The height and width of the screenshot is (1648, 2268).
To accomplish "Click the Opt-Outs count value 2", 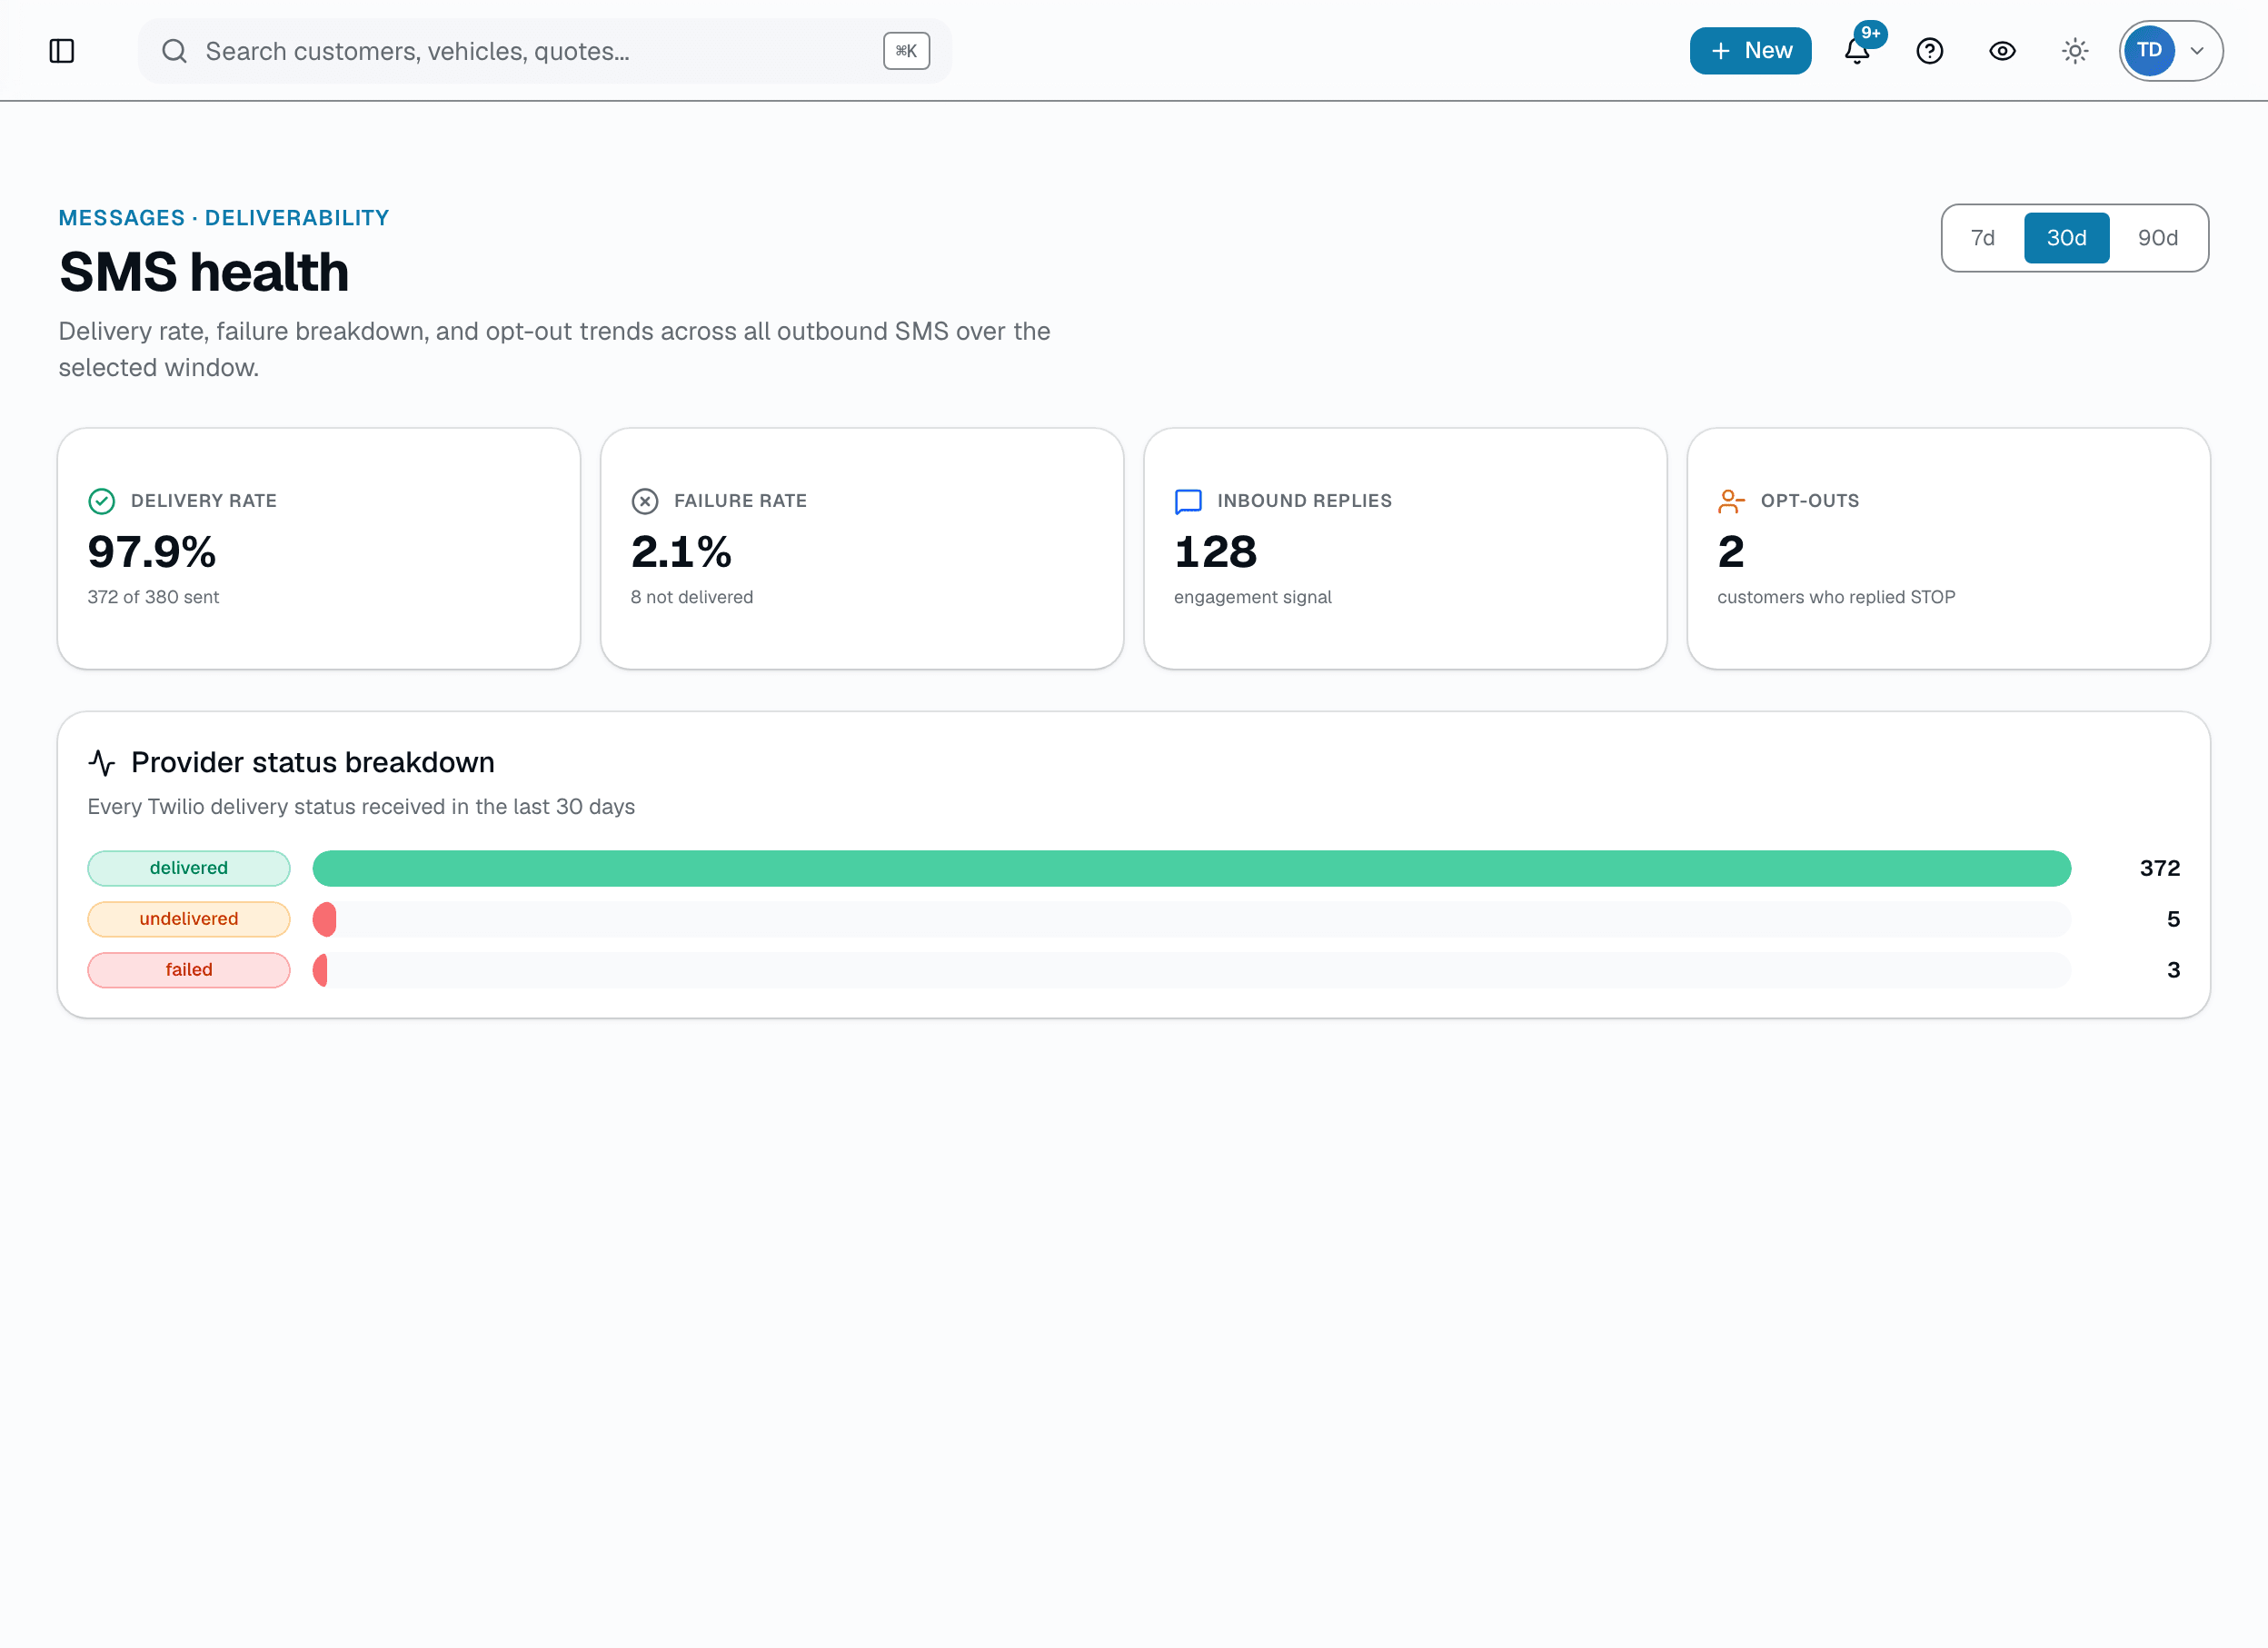I will click(1731, 551).
